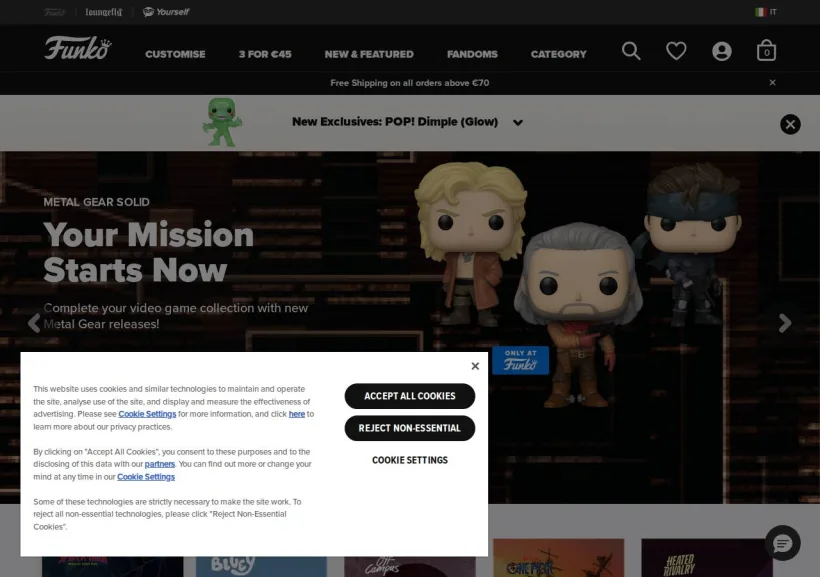Open the live chat bubble icon
820x577 pixels.
[783, 544]
